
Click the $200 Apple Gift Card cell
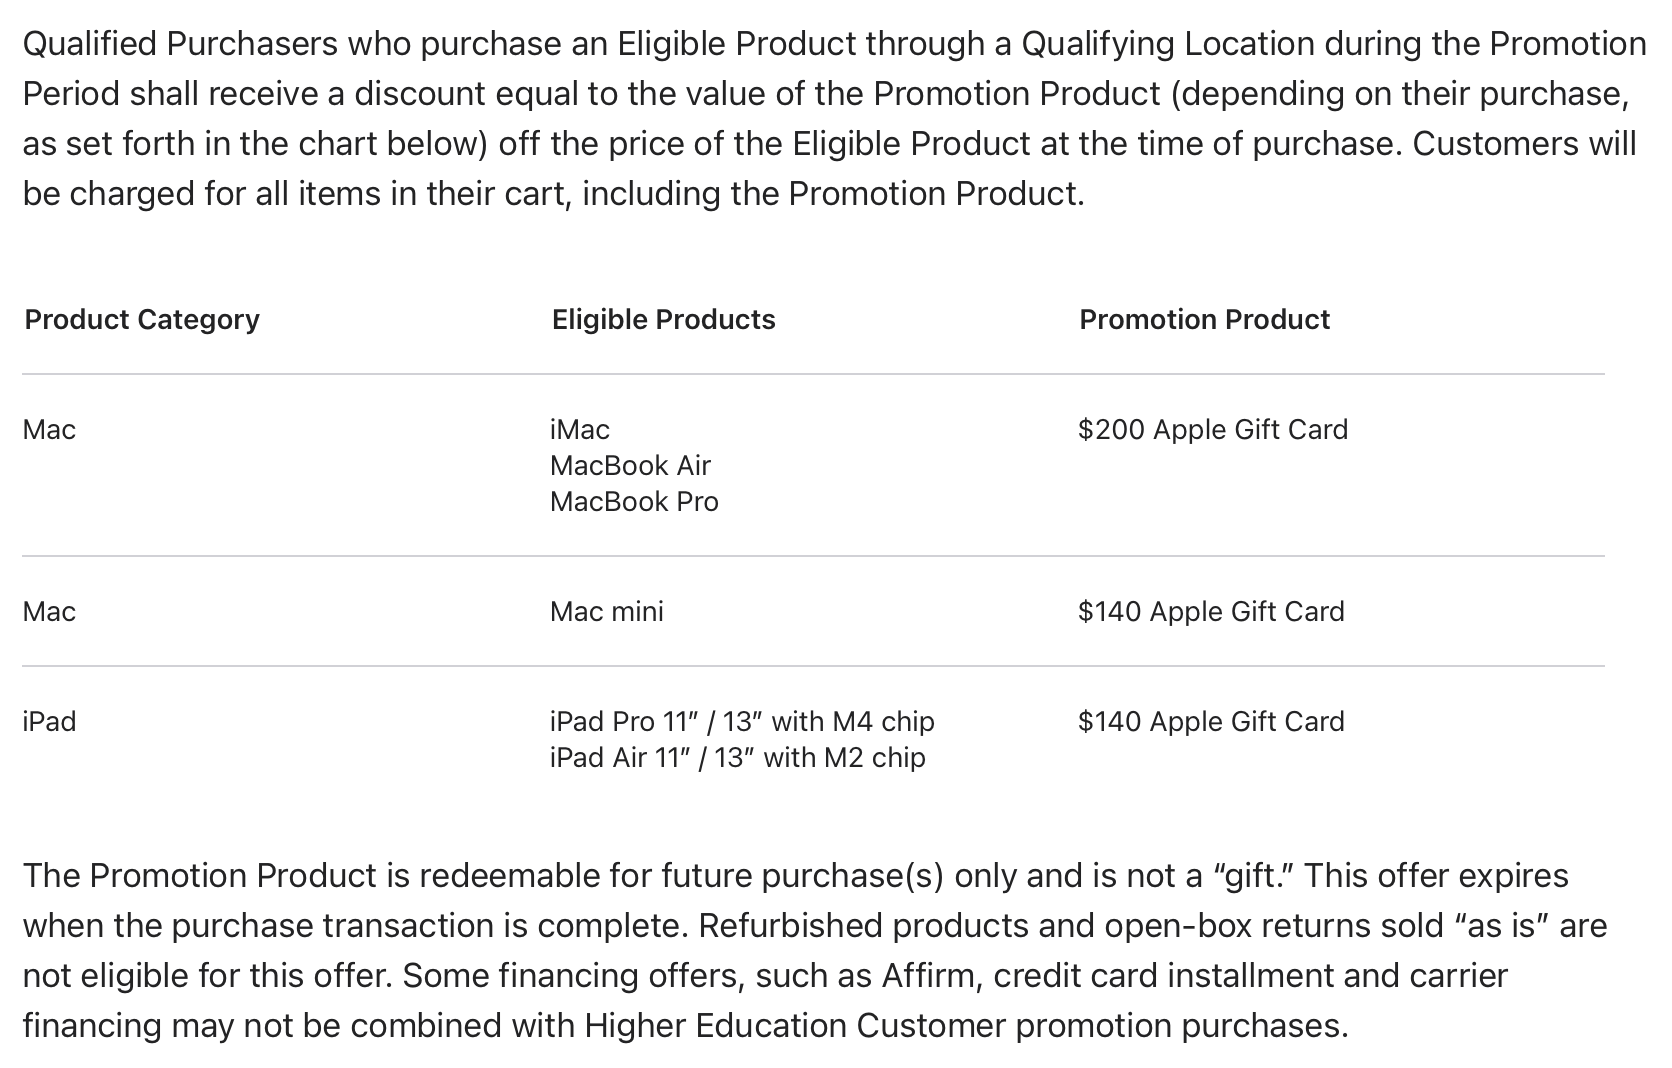tap(1213, 430)
